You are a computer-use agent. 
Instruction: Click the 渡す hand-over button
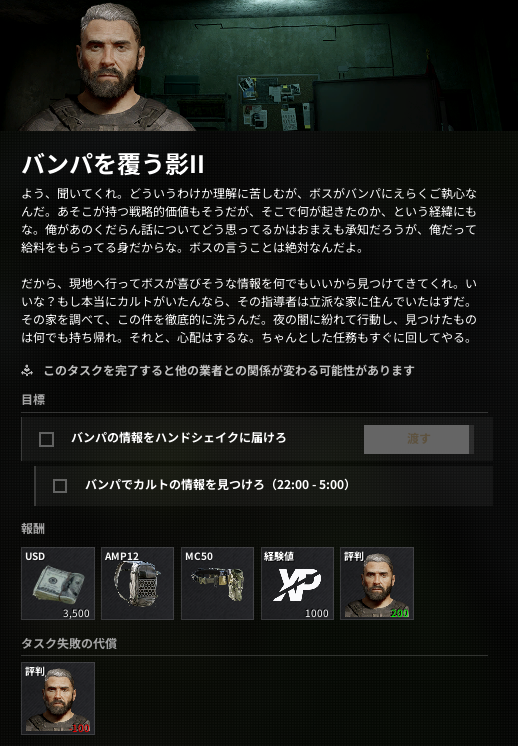click(418, 439)
